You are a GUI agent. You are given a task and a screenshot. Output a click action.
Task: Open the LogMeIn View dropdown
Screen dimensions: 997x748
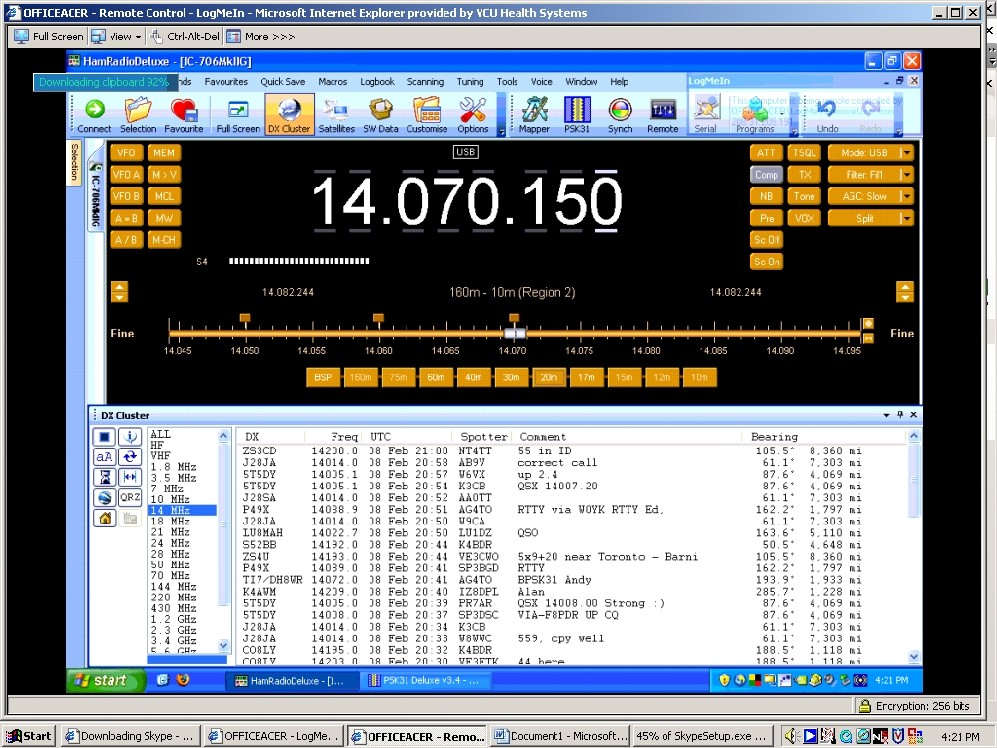click(116, 37)
